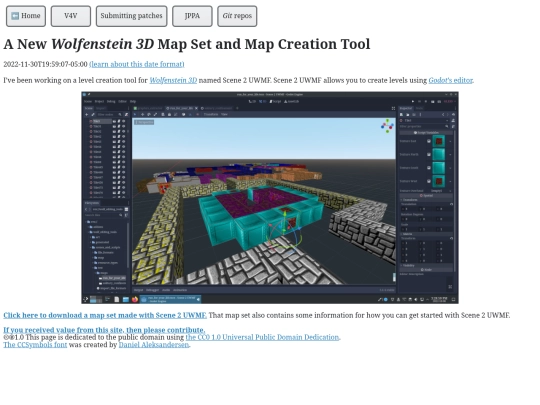Open the Git repos navigation button
This screenshot has width=540, height=405.
[x=237, y=16]
